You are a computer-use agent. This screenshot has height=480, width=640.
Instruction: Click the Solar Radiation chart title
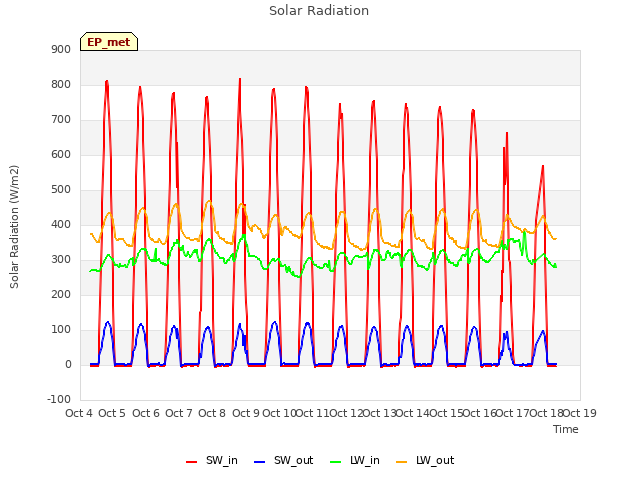point(319,11)
